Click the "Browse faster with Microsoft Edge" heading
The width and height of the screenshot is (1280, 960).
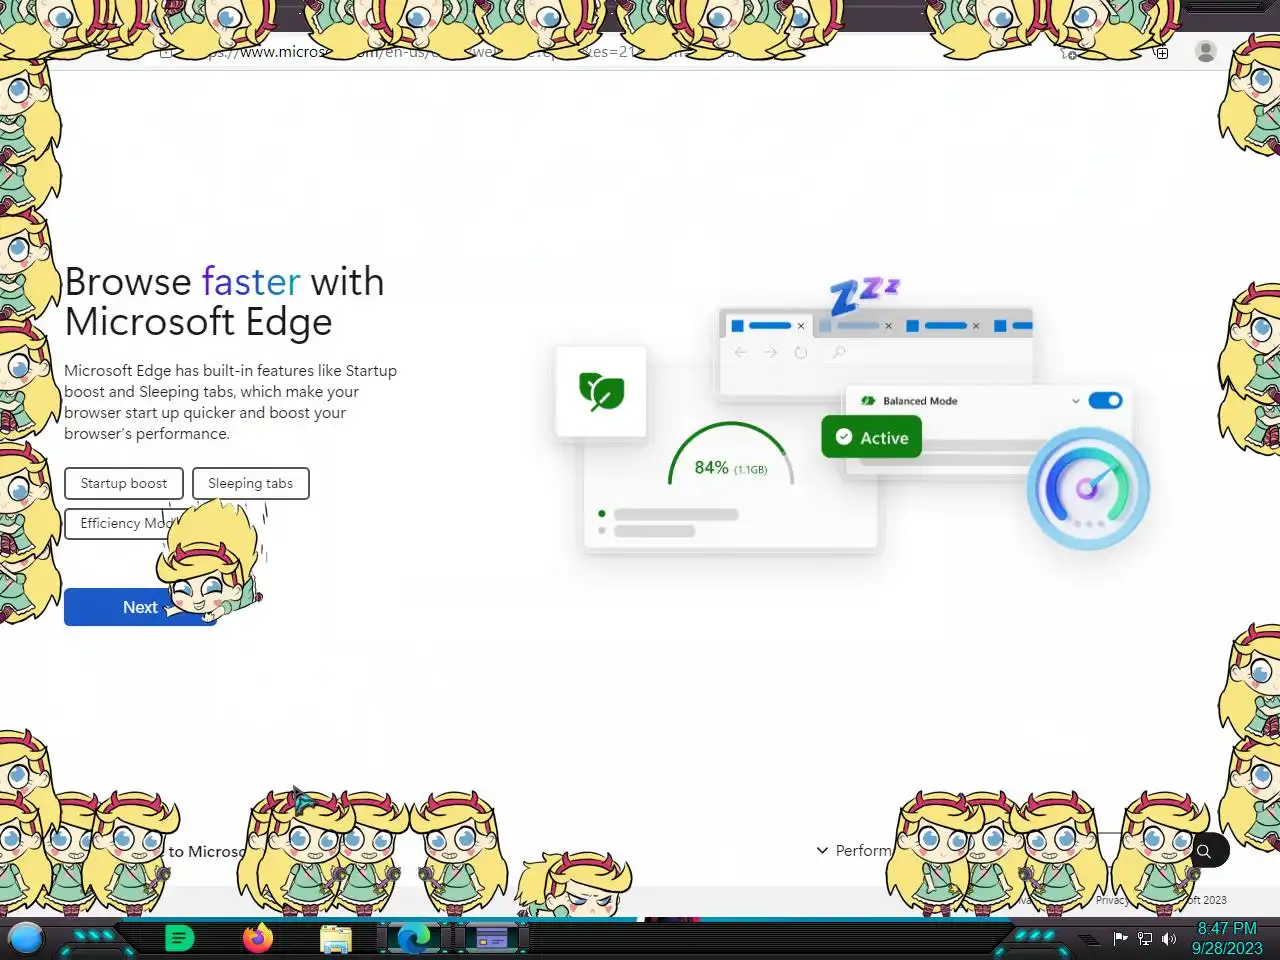(224, 302)
